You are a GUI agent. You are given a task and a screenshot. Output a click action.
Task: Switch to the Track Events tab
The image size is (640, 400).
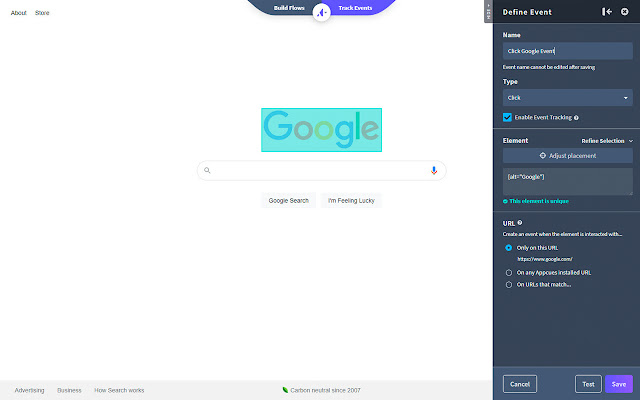(x=355, y=8)
